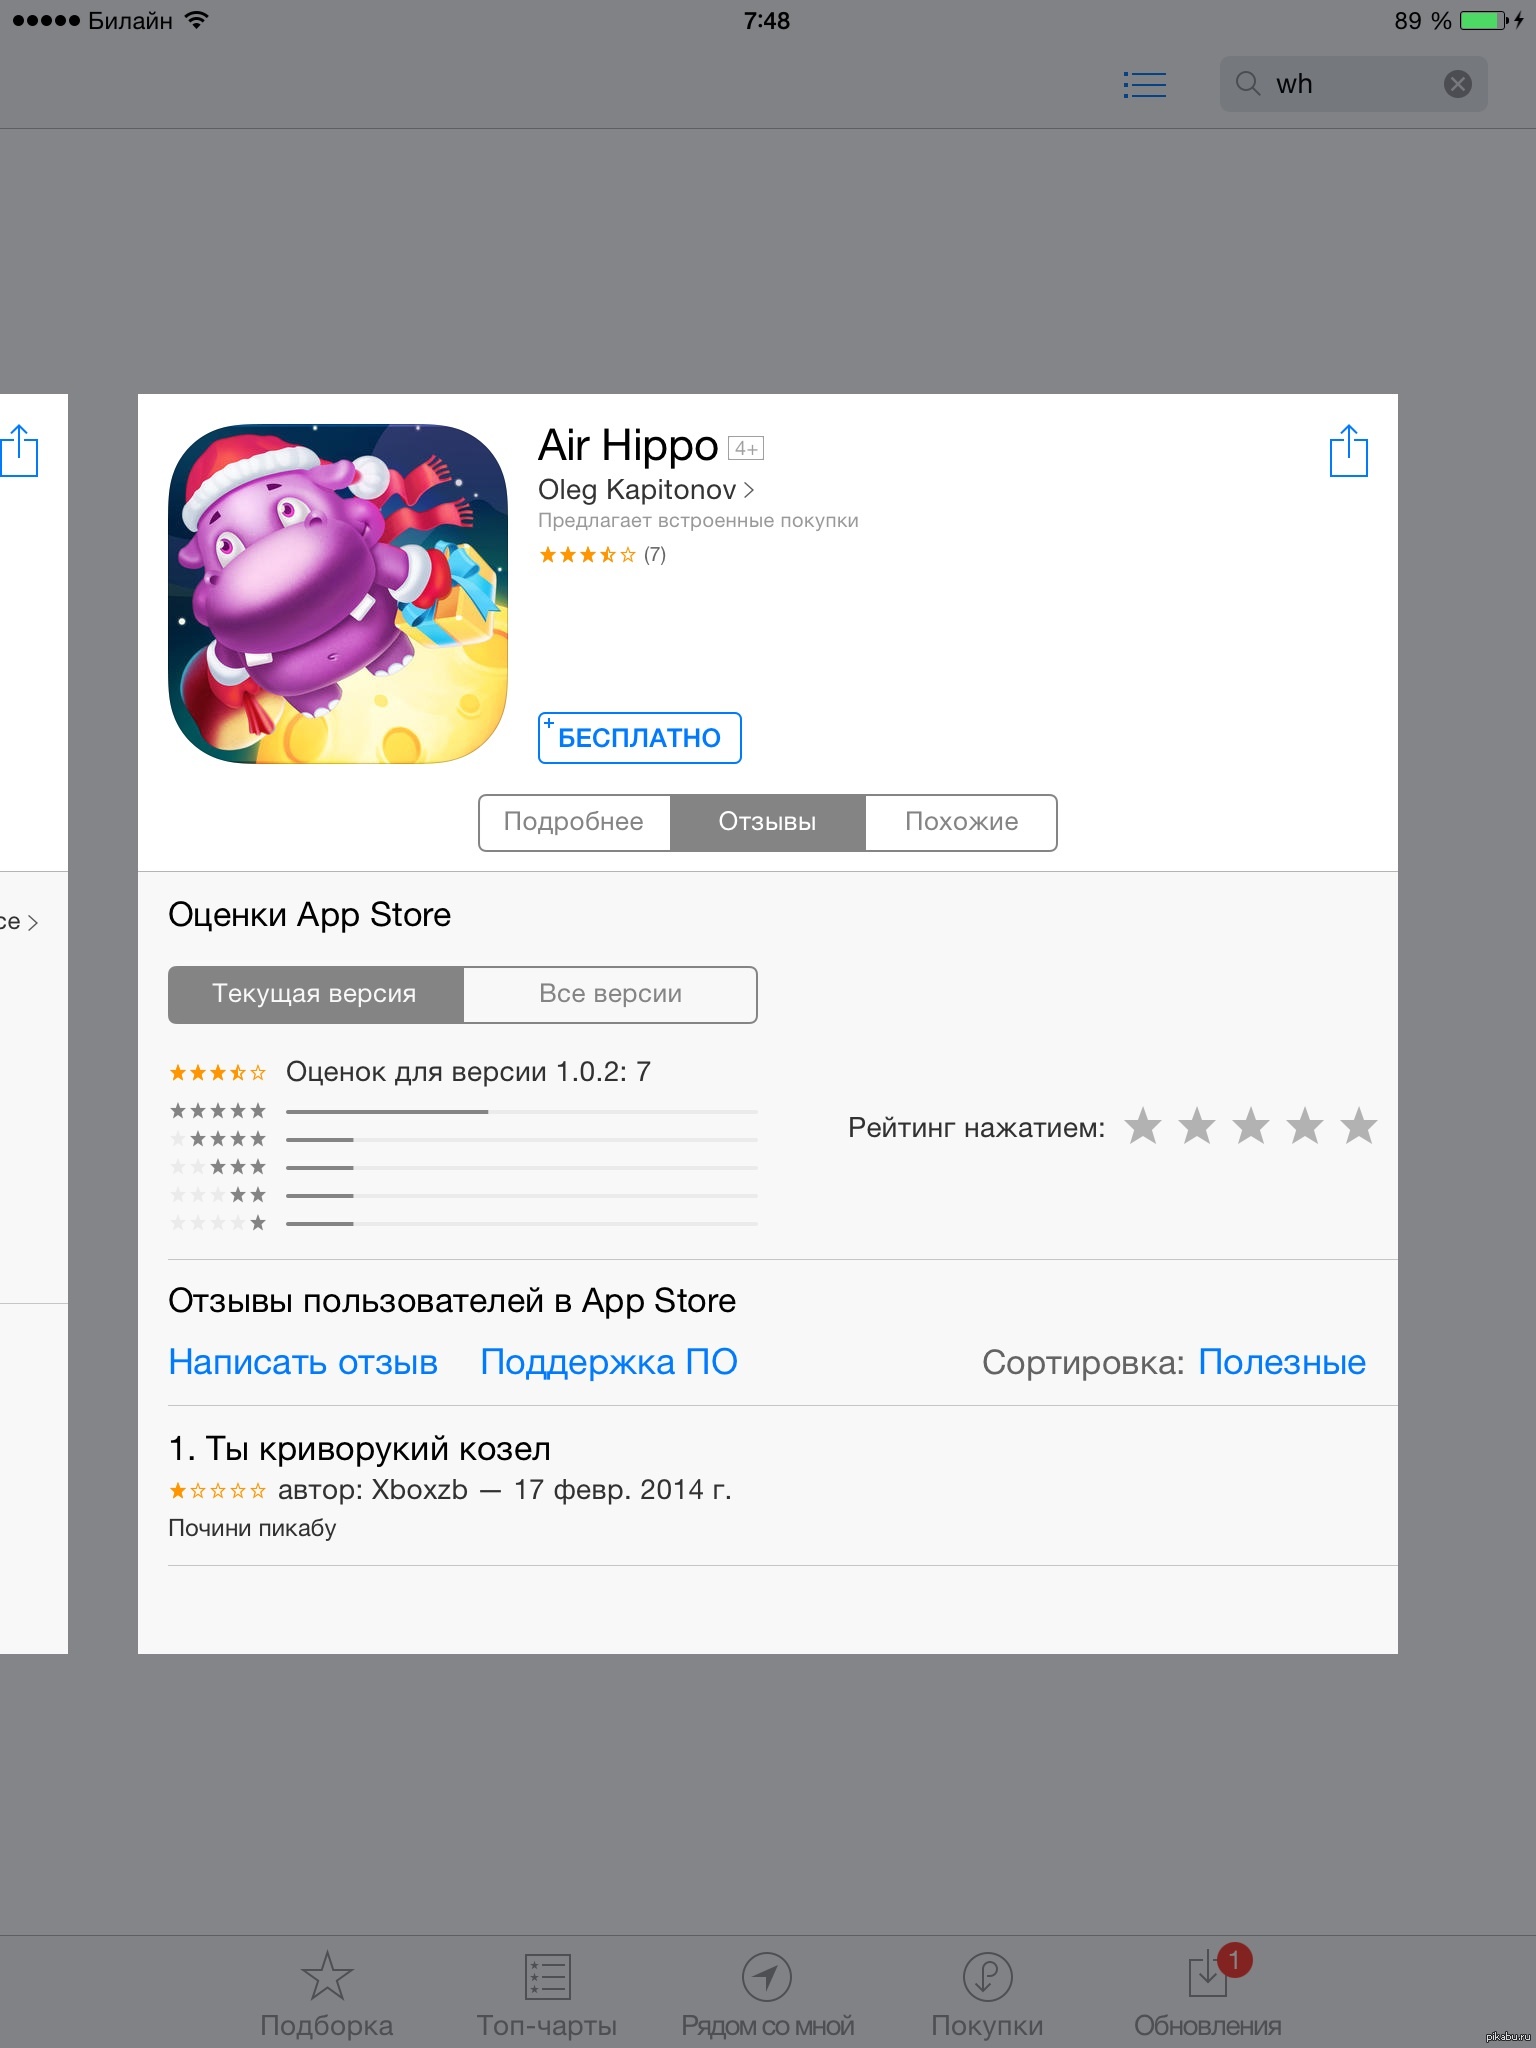Change sorting from Полезные

(x=1281, y=1362)
